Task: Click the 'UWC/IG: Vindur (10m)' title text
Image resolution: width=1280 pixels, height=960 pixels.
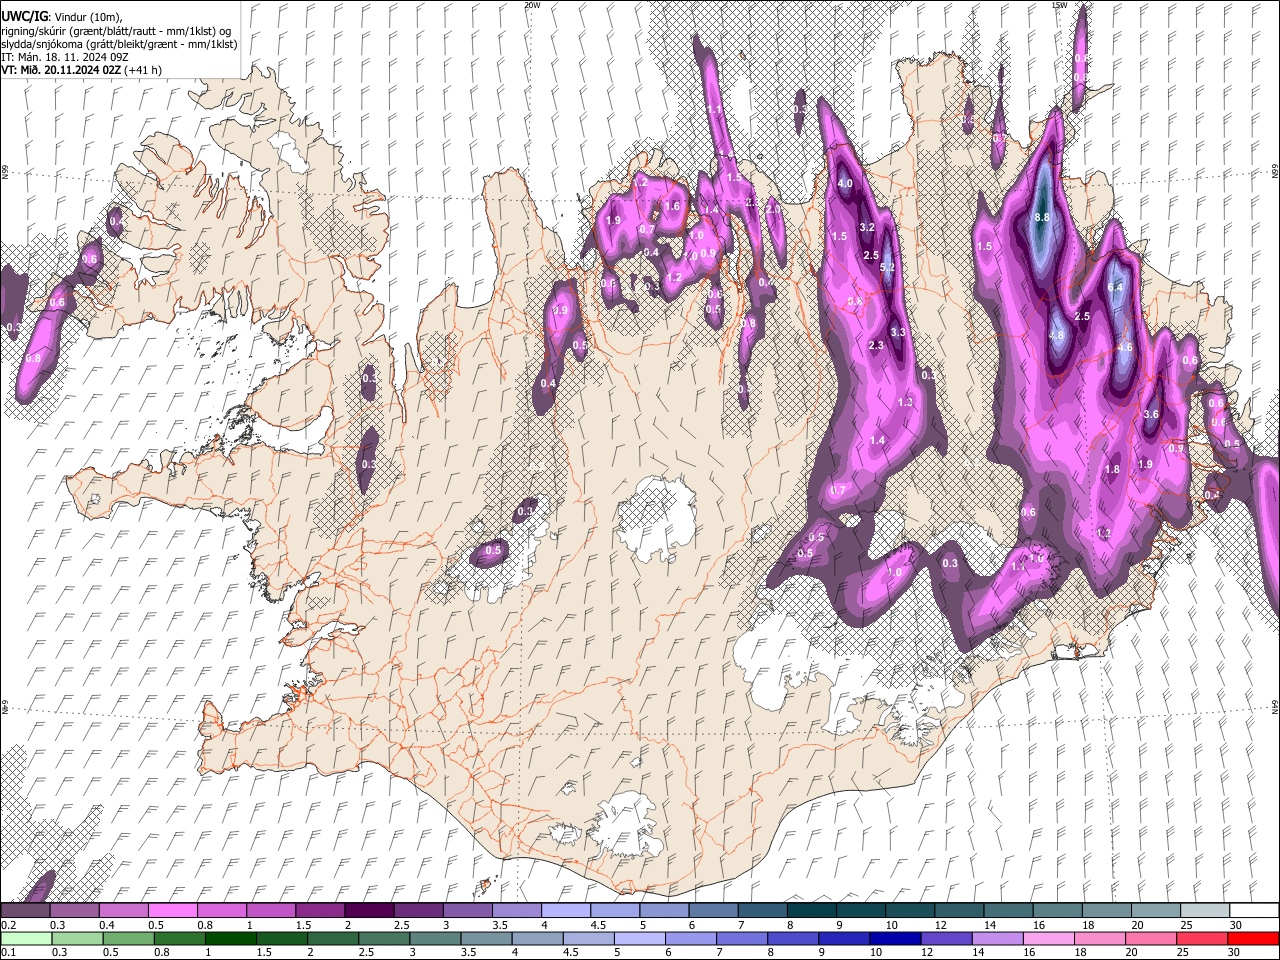Action: 61,17
